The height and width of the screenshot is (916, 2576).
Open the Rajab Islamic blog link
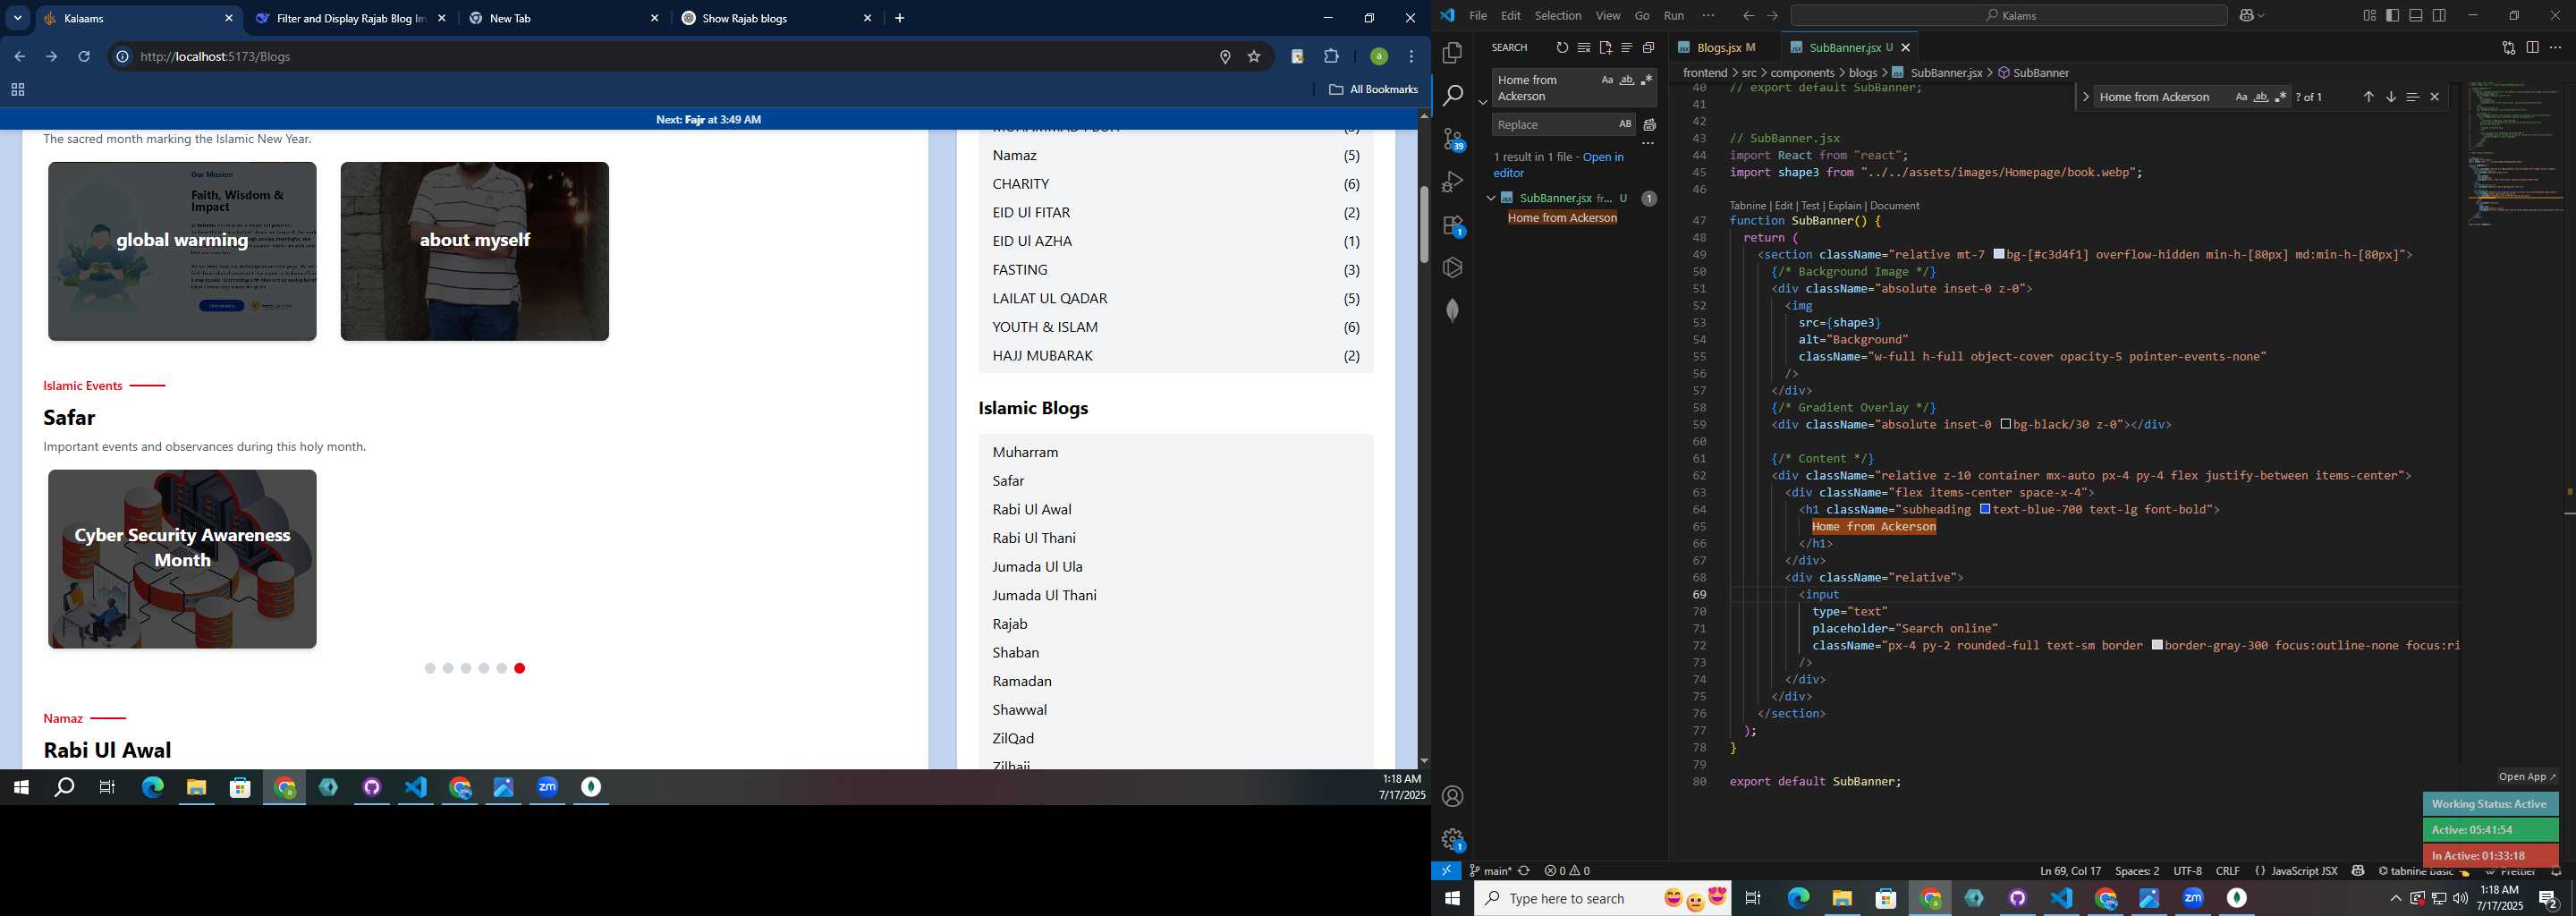coord(1010,624)
